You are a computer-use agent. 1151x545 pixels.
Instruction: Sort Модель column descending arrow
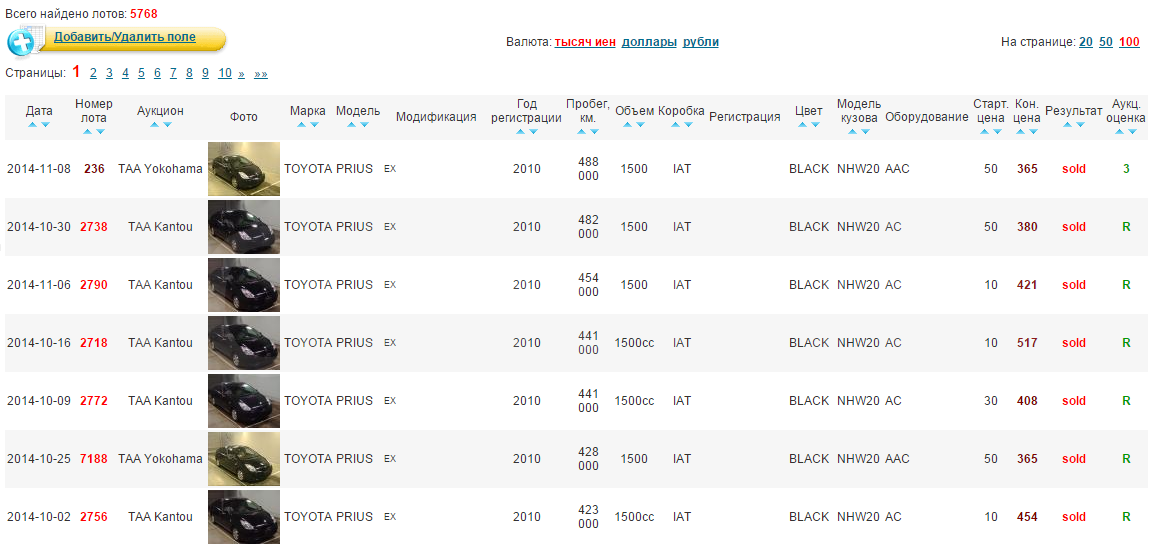(365, 125)
